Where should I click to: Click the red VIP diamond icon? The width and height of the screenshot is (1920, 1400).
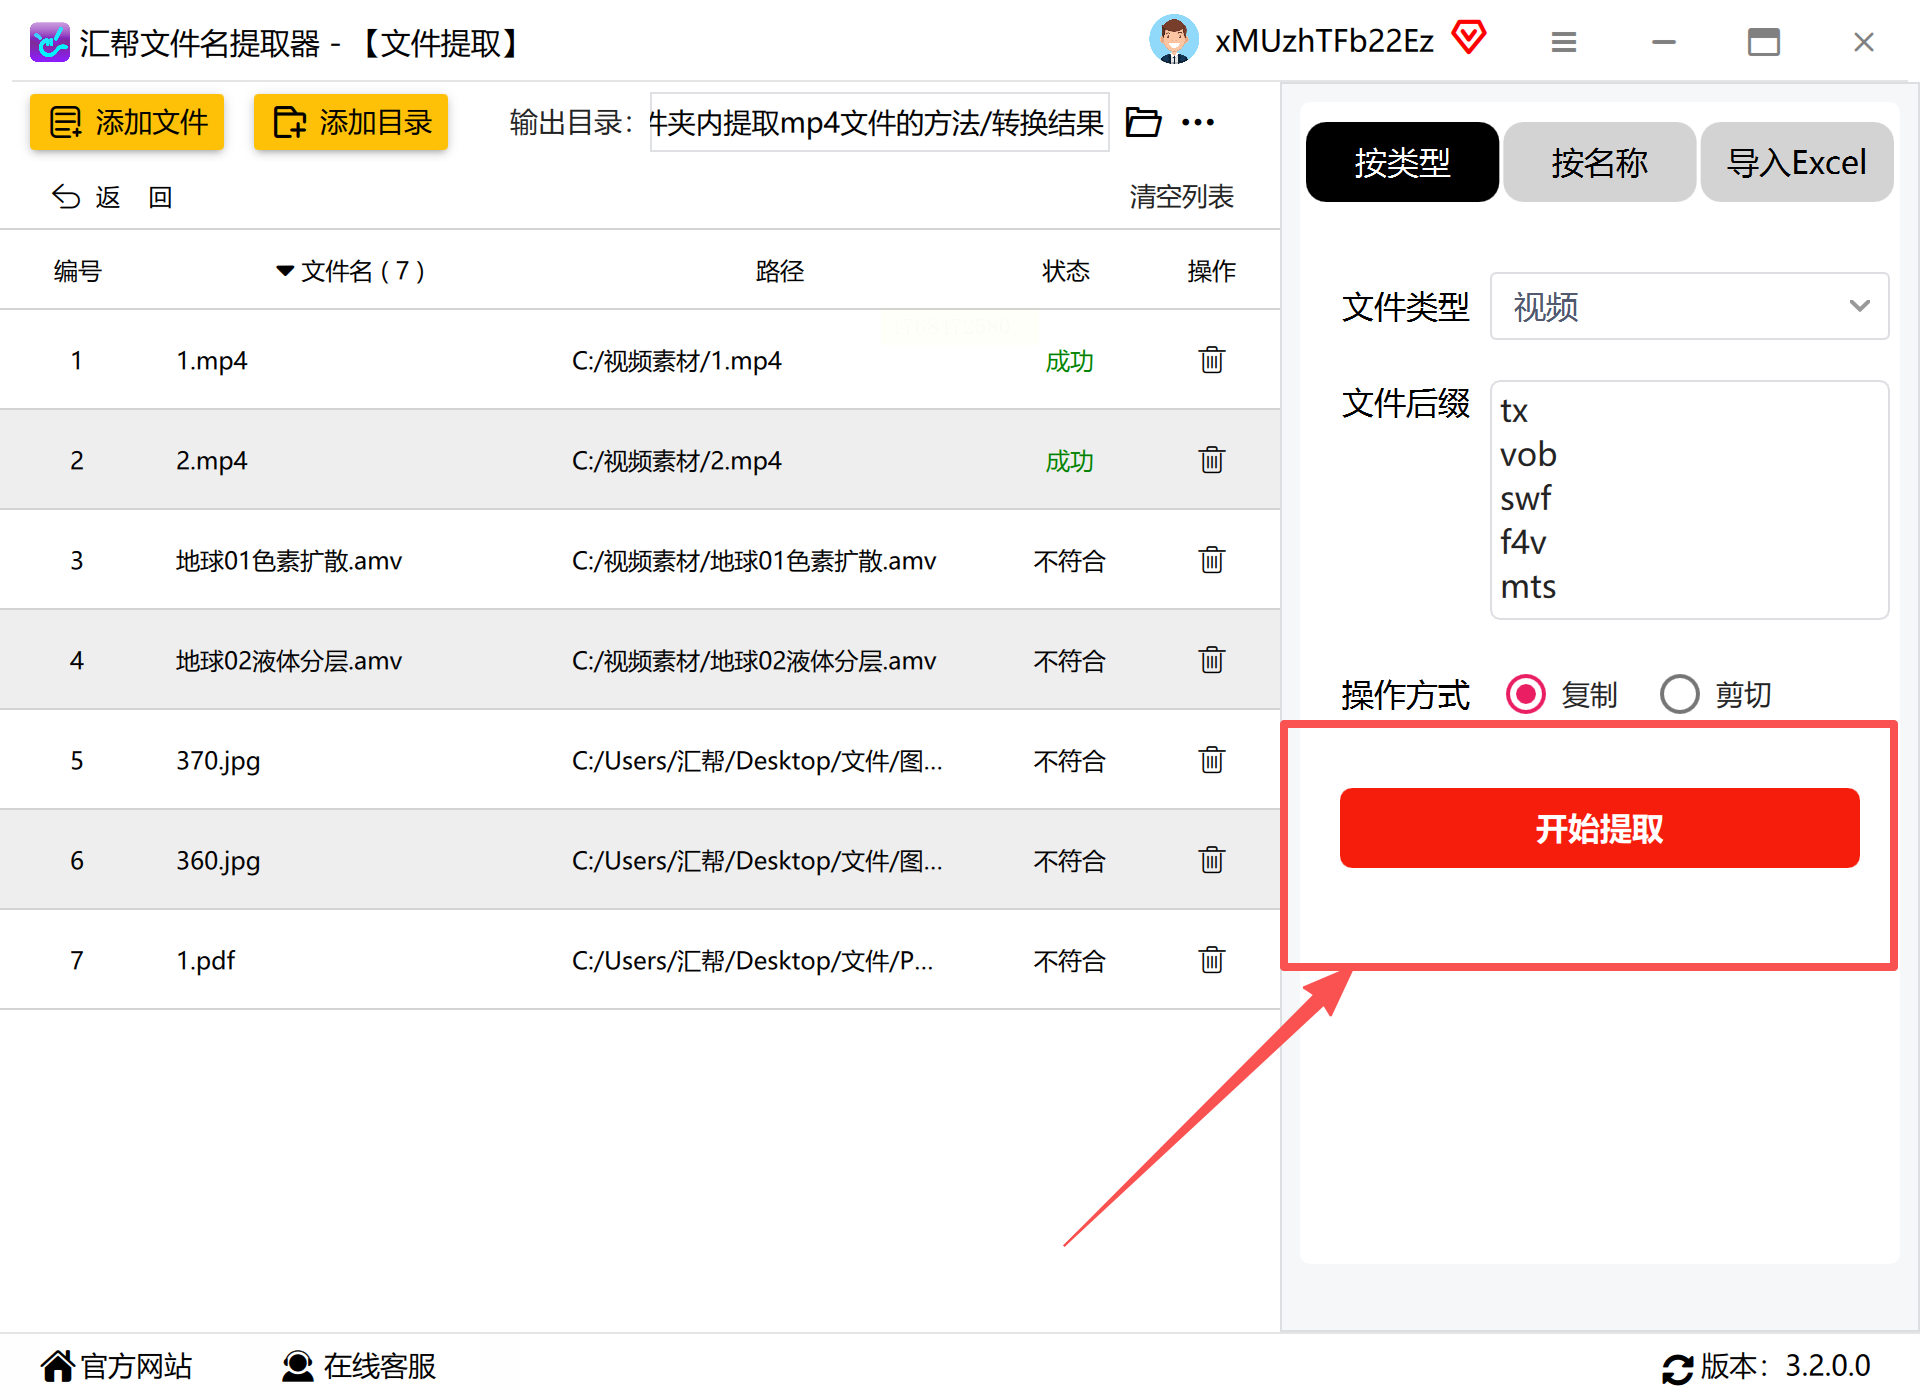point(1468,38)
